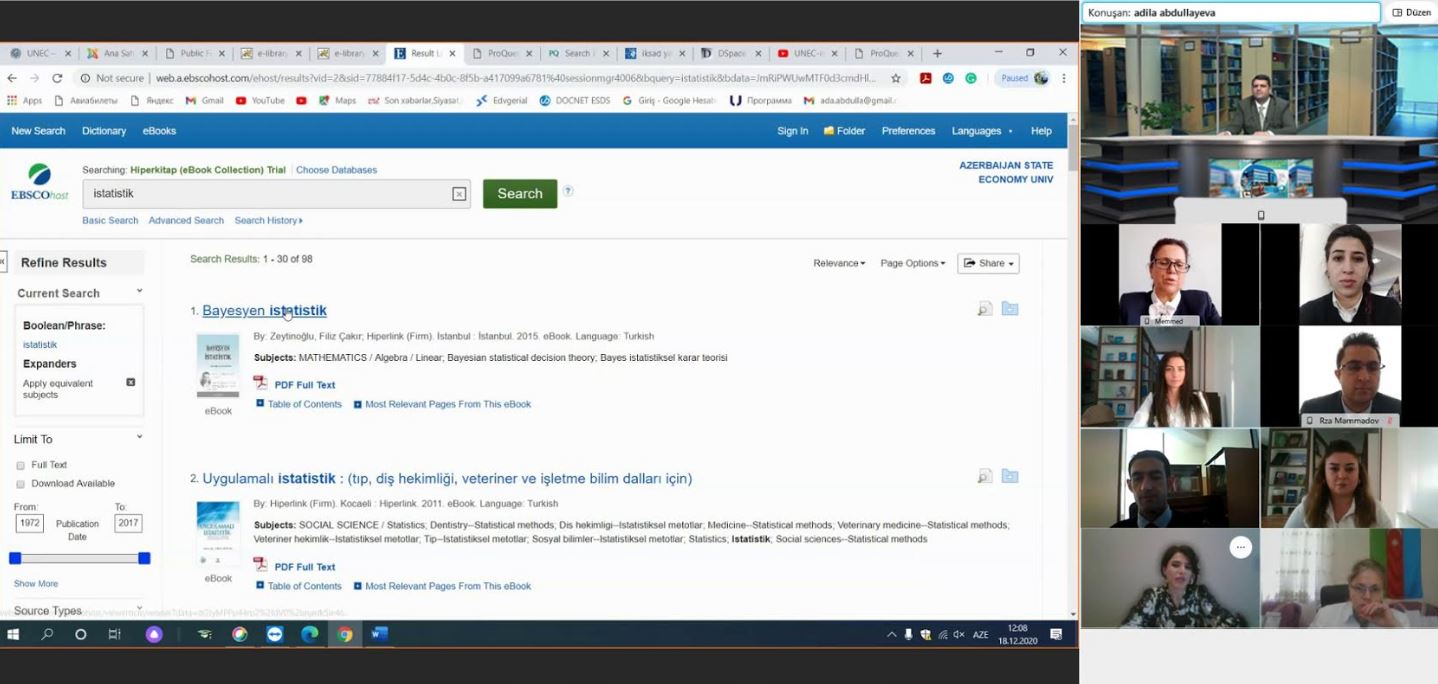This screenshot has height=684, width=1438.
Task: Remove the Apply equivalent subjects expander
Action: pyautogui.click(x=130, y=383)
